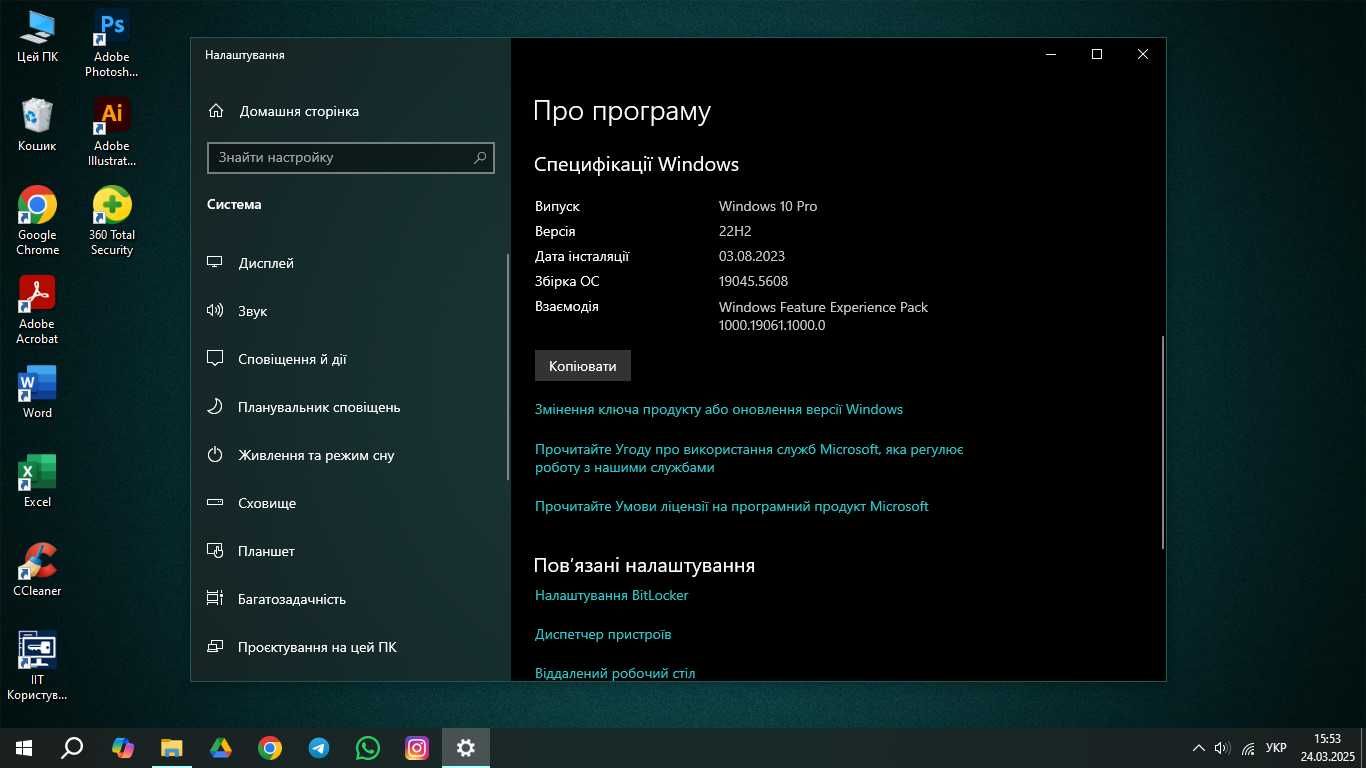Open the Microsoft services agreement link
1366x768 pixels.
click(749, 458)
